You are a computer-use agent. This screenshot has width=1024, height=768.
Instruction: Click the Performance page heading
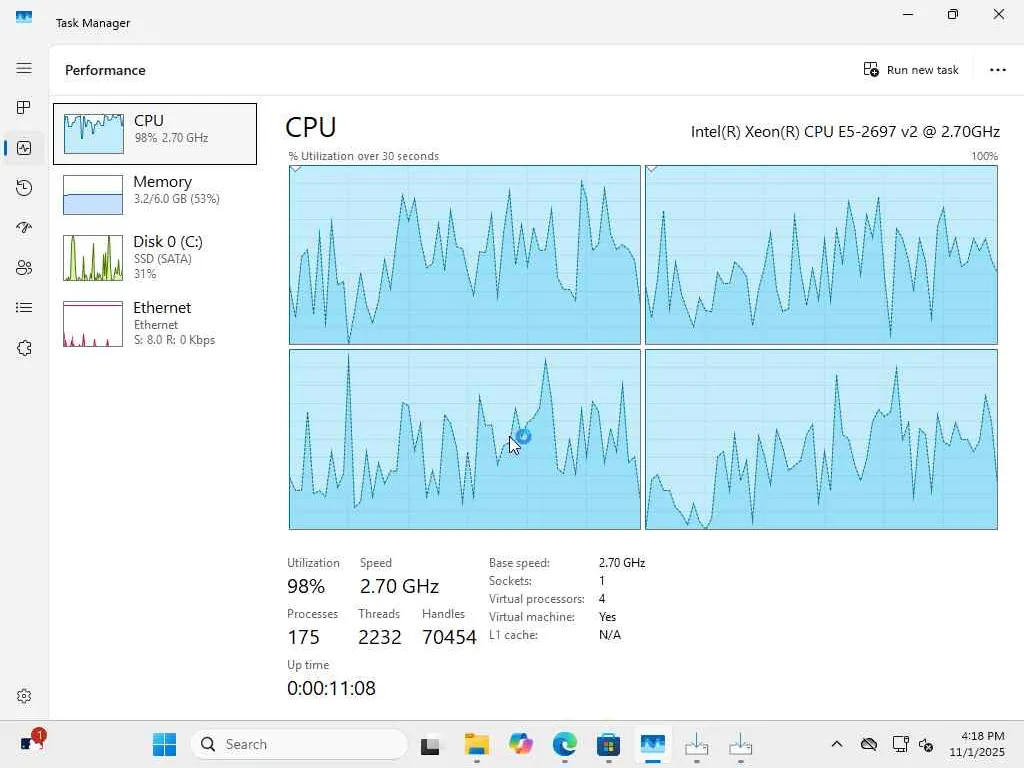(x=105, y=70)
